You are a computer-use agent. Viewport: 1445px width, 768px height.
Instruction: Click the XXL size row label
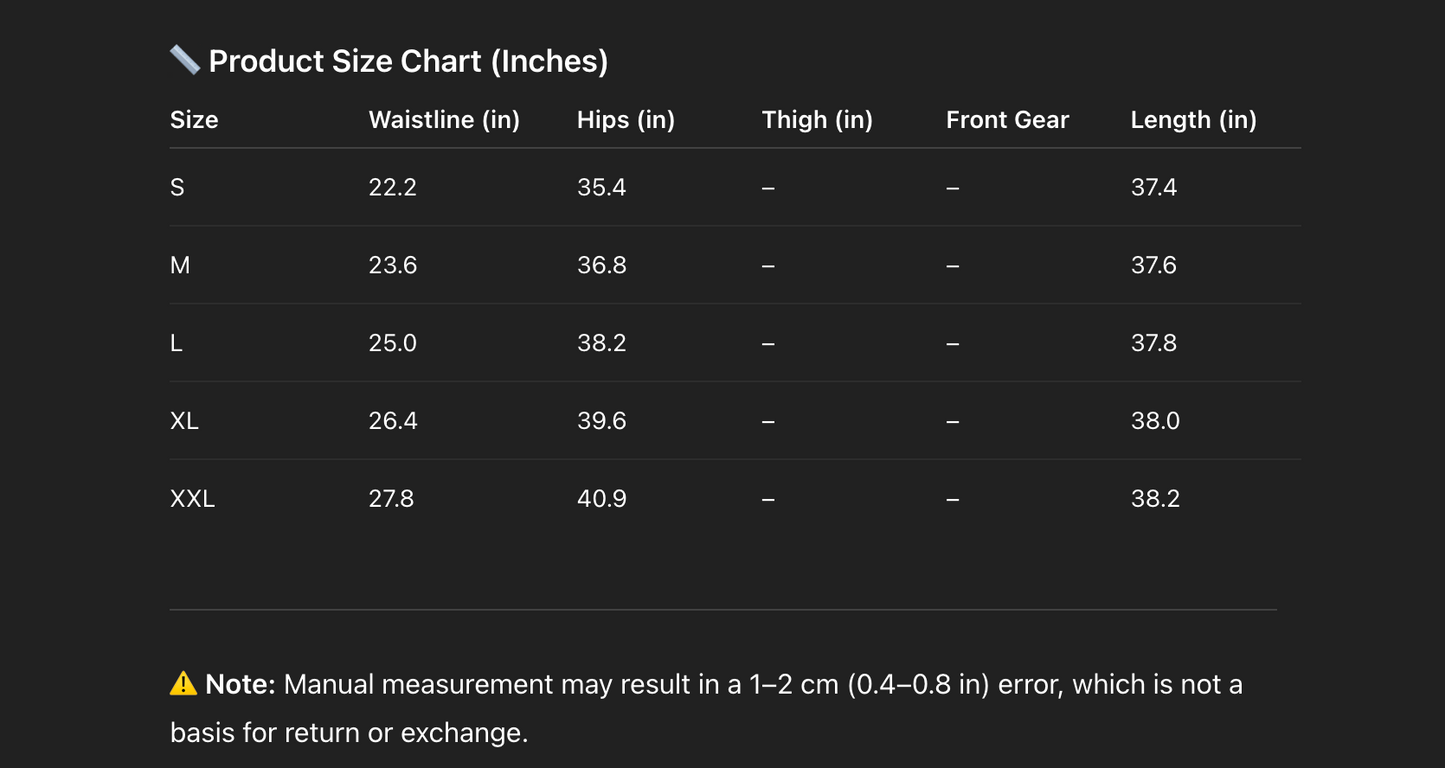[x=192, y=499]
